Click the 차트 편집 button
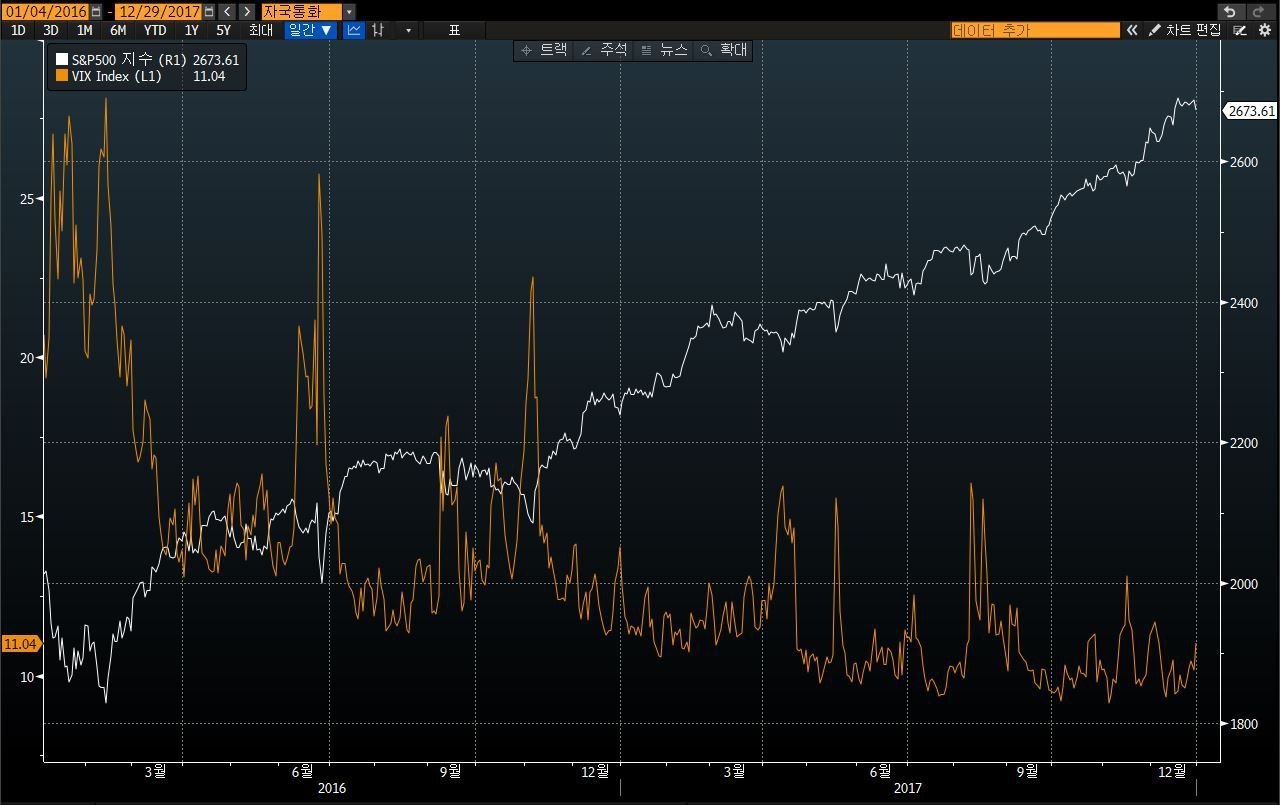This screenshot has width=1280, height=805. (x=1185, y=30)
